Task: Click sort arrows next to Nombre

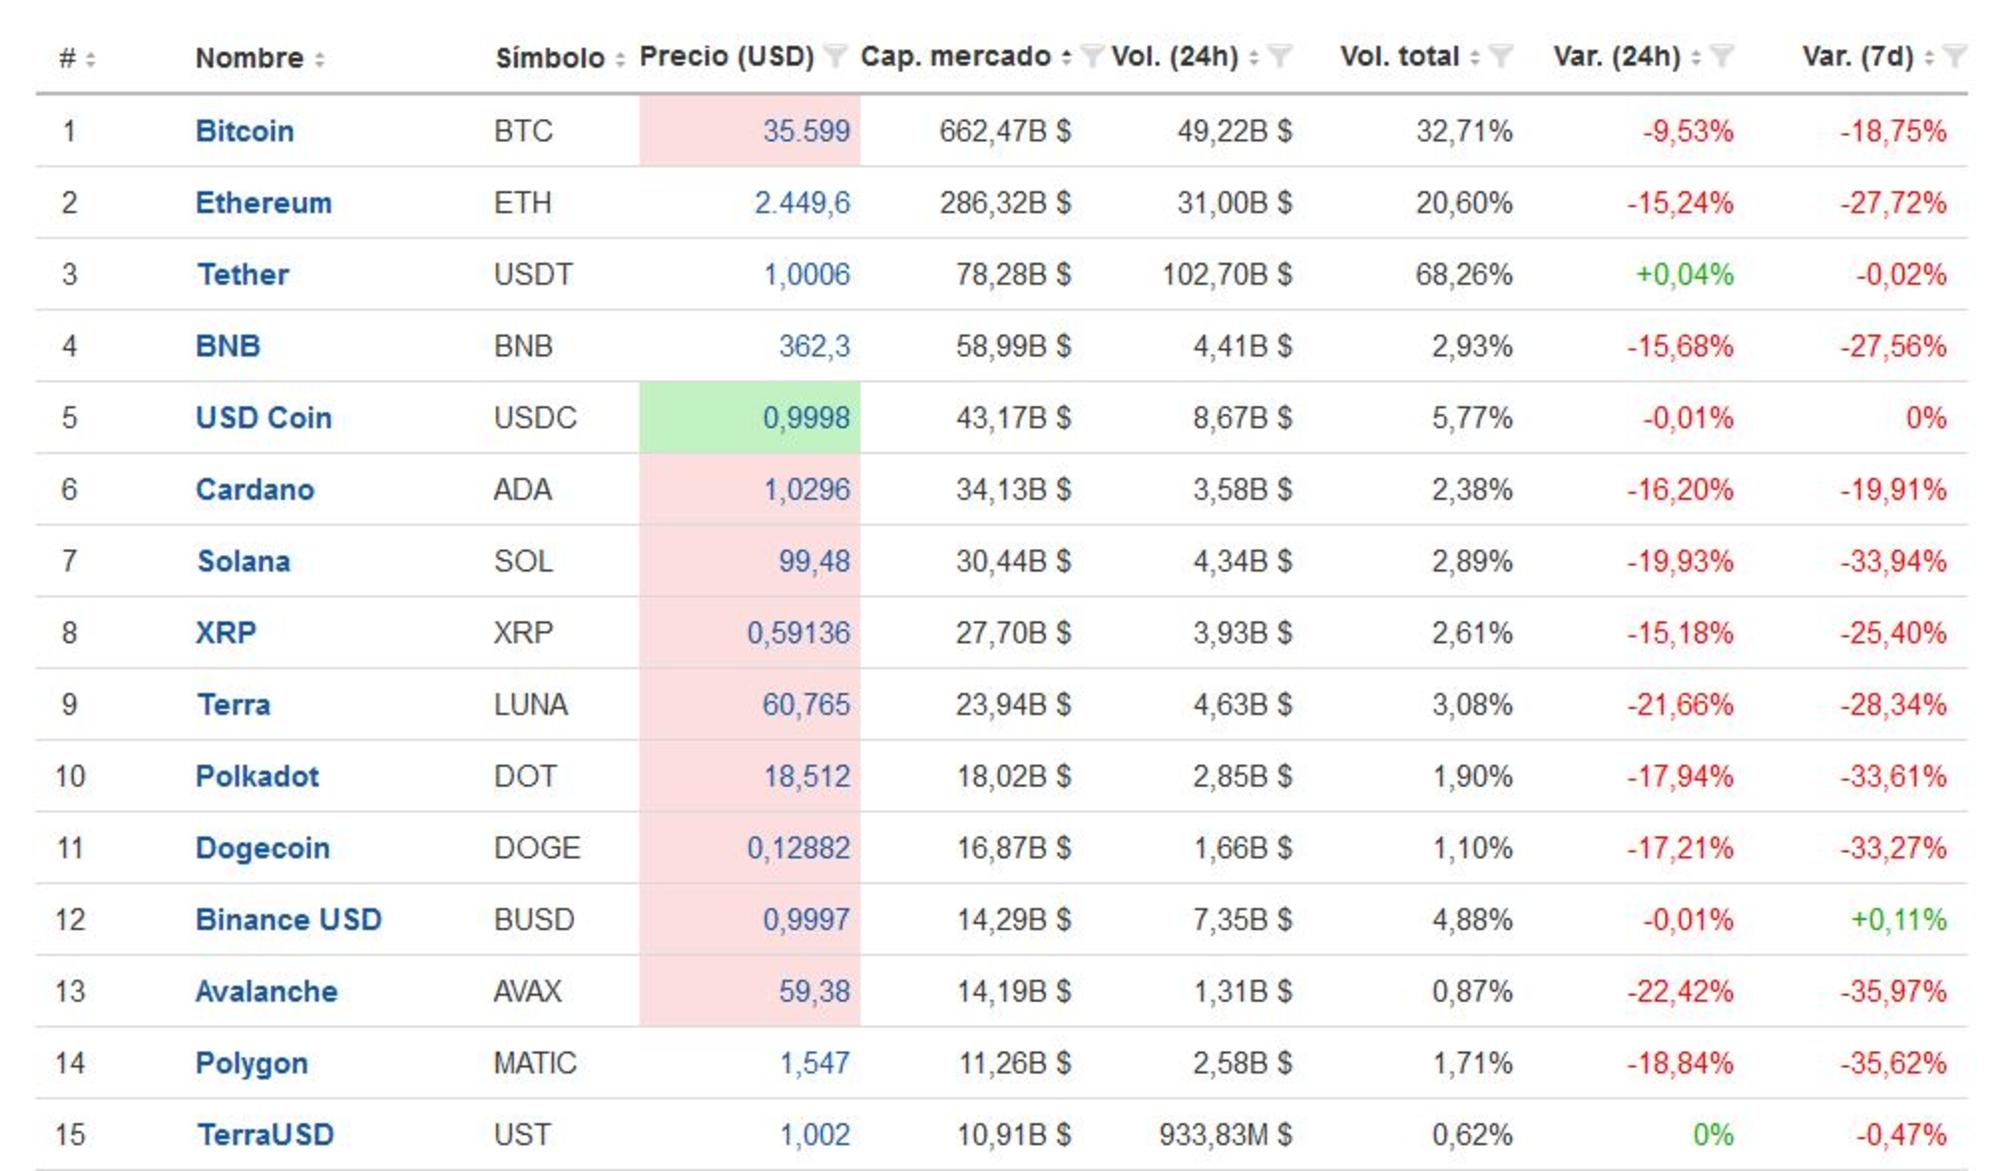Action: 319,59
